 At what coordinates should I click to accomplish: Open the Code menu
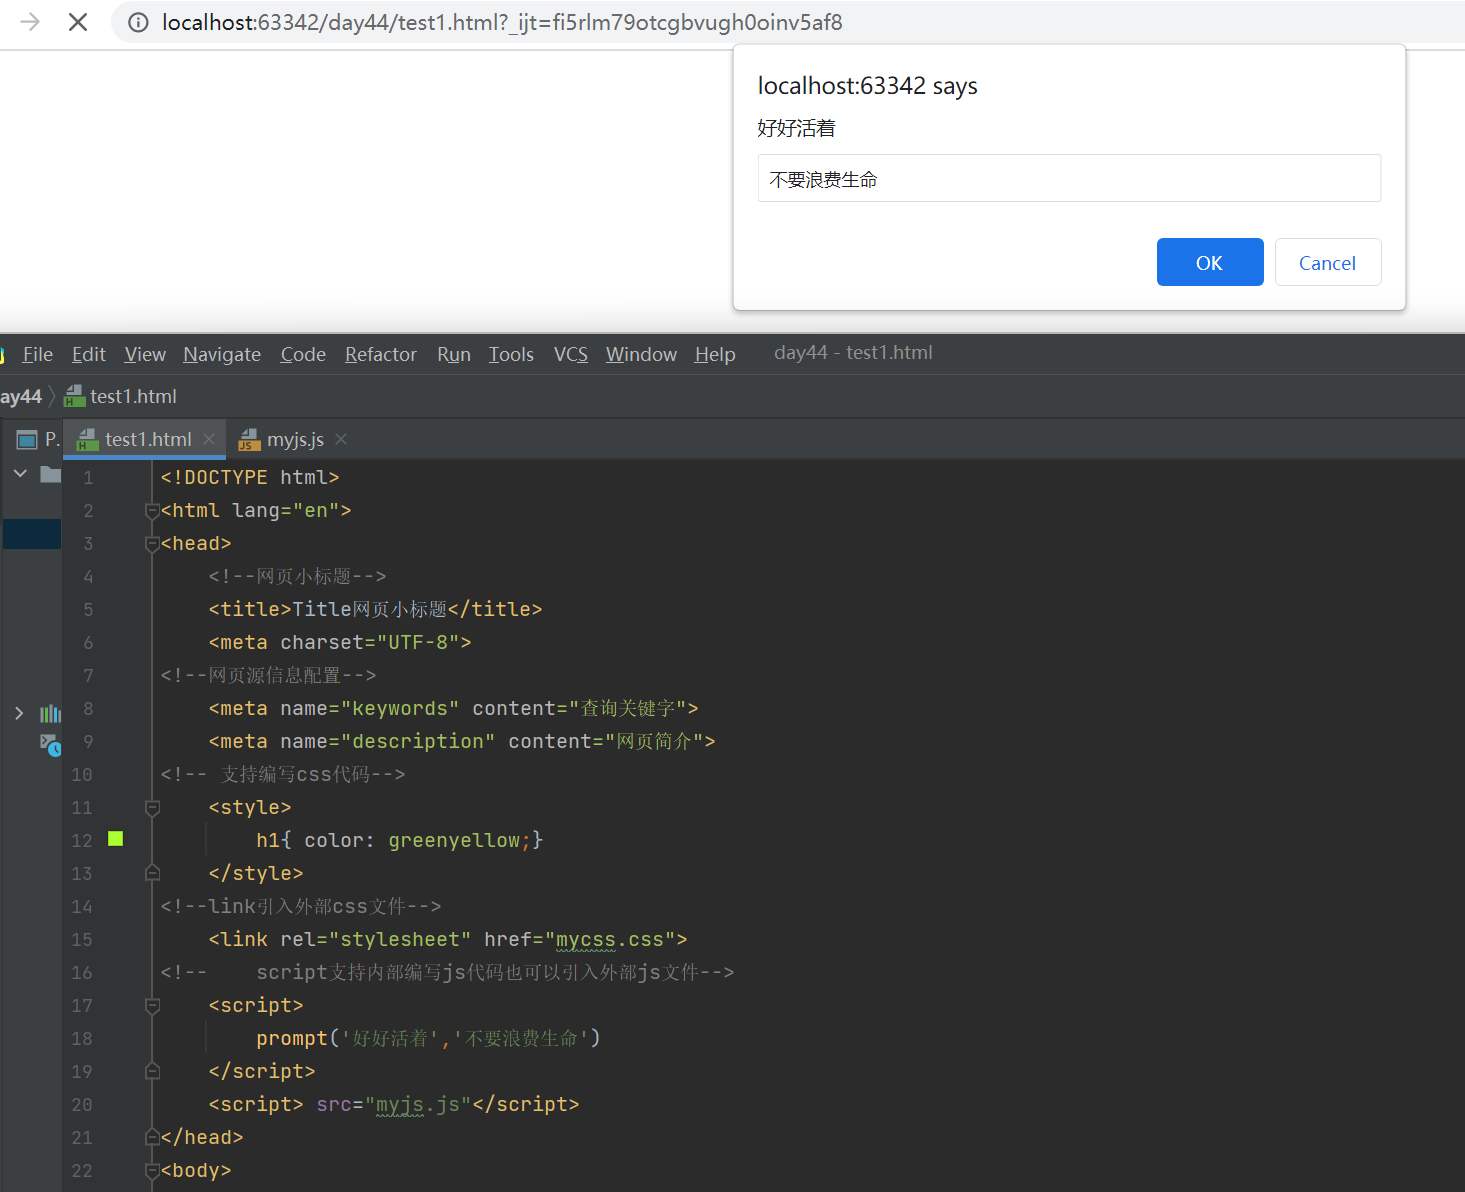303,354
